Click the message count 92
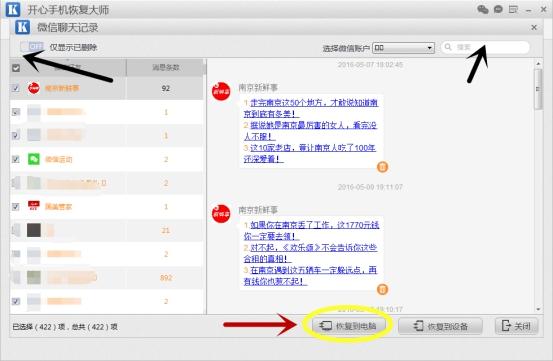 pos(166,88)
